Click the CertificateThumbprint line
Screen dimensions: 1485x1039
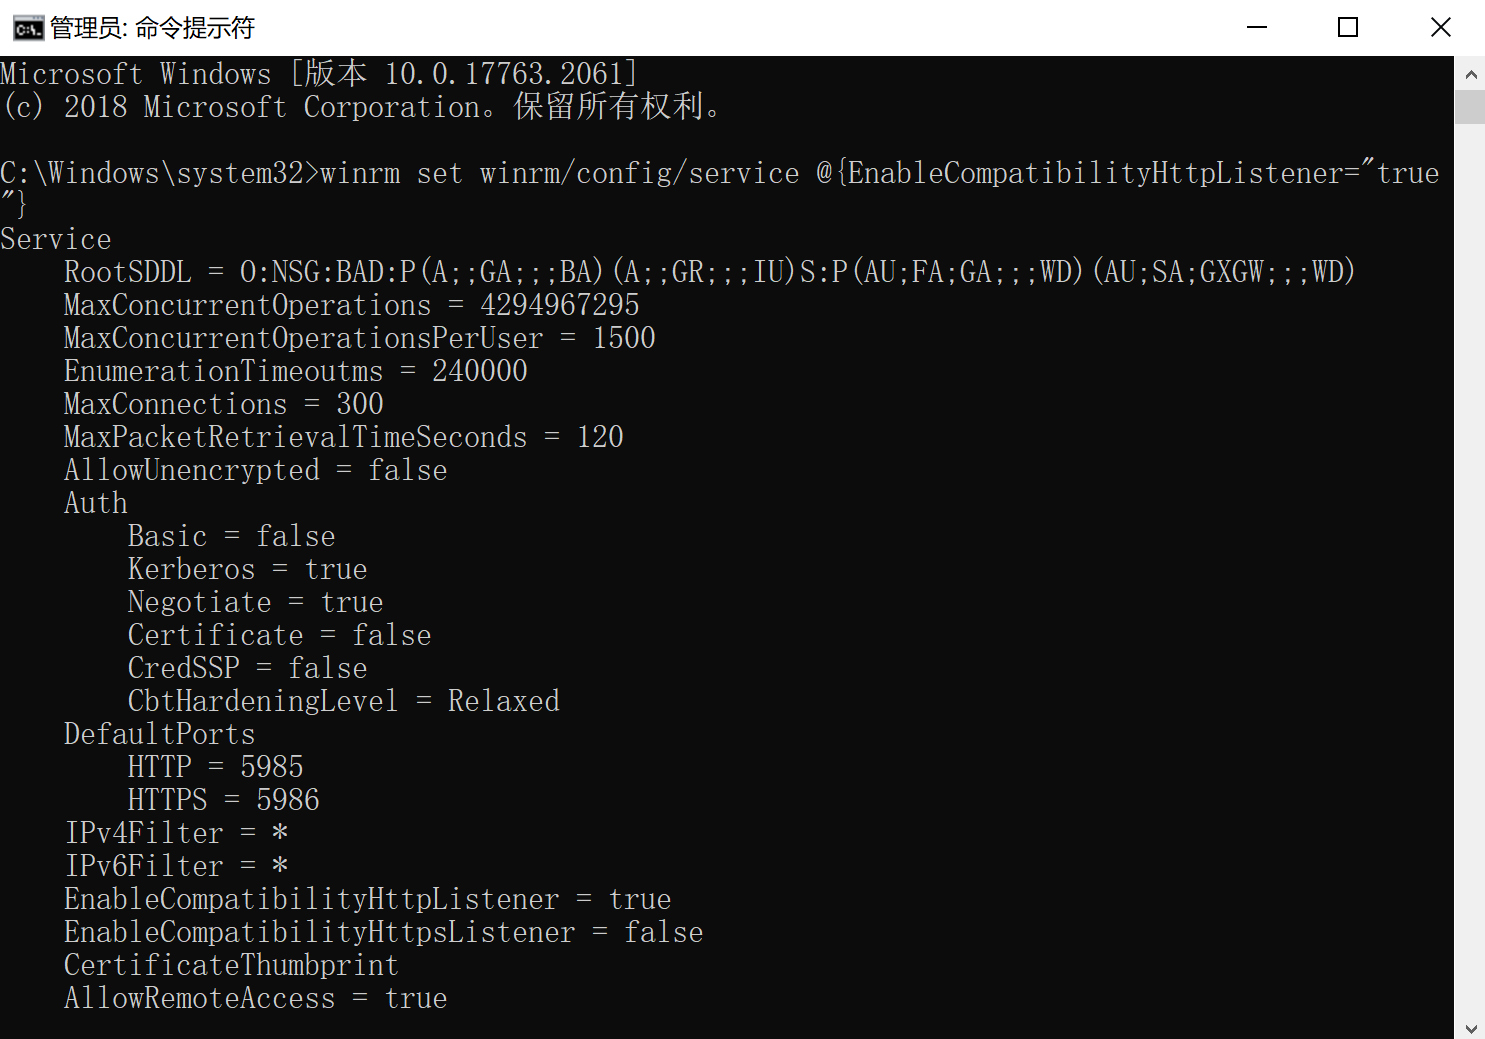click(231, 965)
